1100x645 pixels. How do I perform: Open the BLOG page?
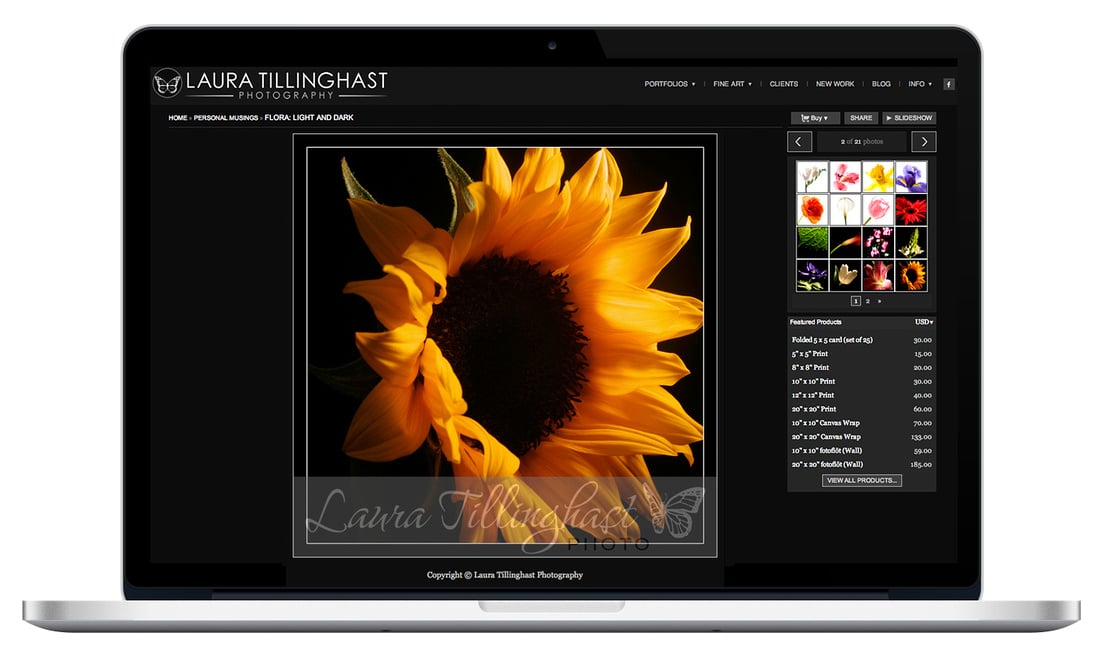[881, 84]
